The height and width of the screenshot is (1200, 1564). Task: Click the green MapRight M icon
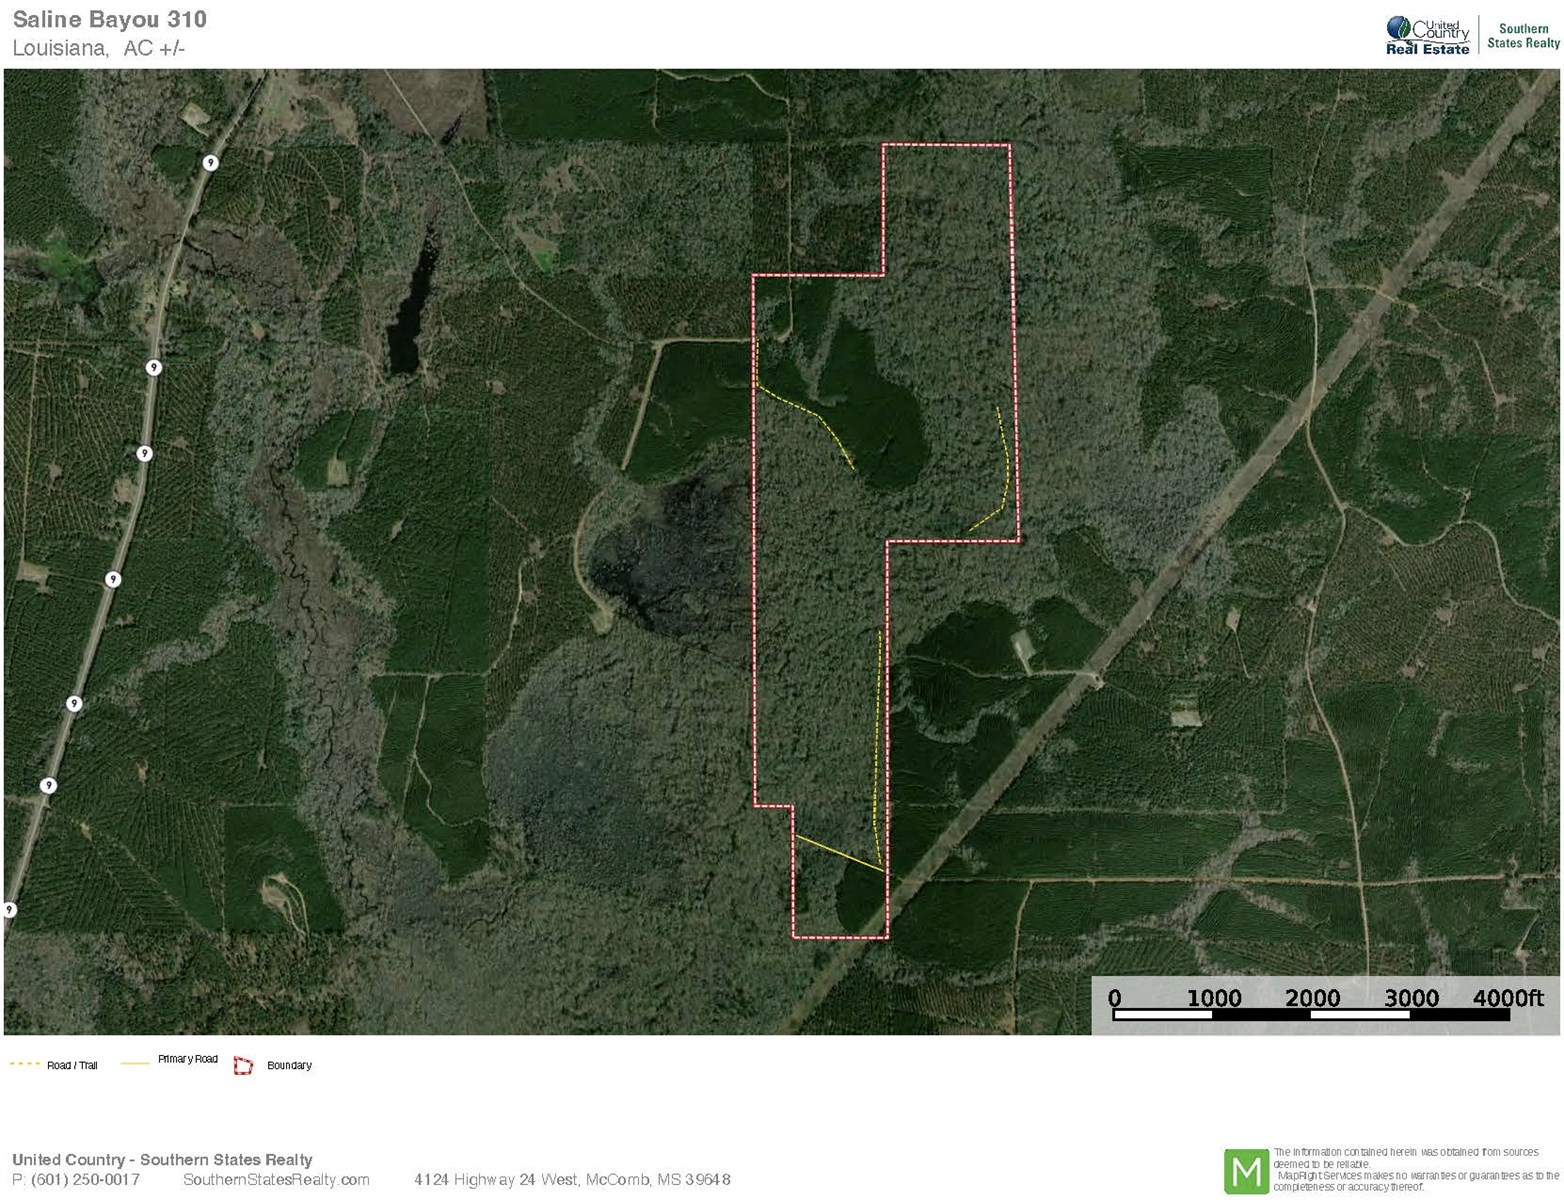[1245, 1170]
